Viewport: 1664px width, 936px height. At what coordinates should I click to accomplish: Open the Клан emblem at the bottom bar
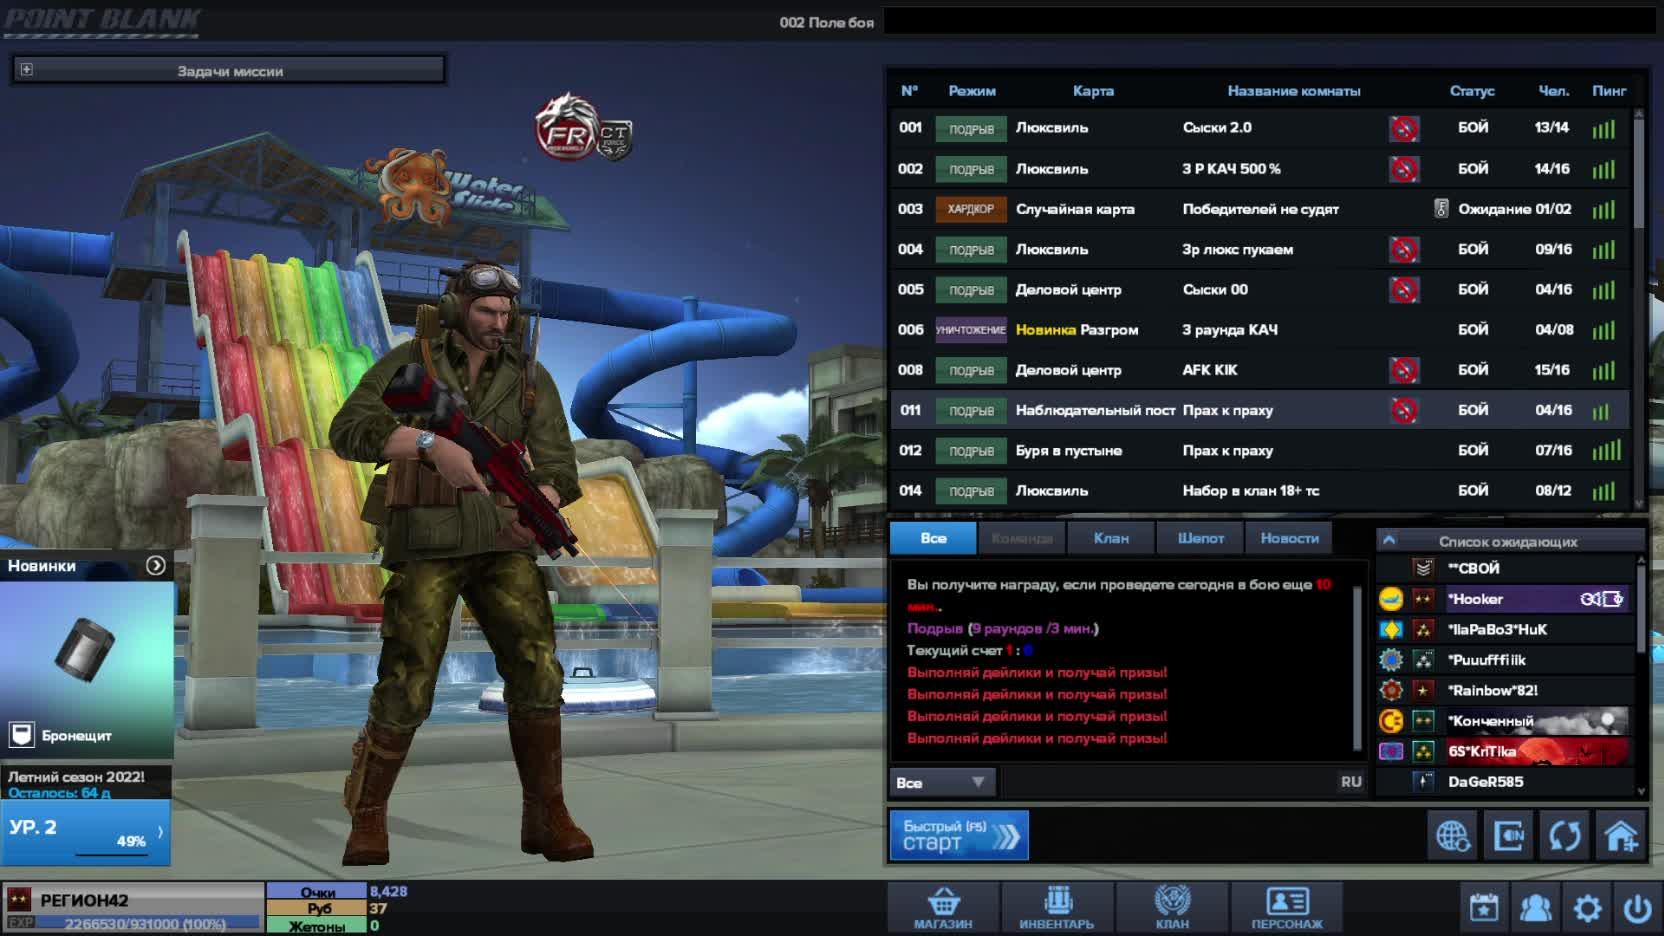(x=1172, y=908)
